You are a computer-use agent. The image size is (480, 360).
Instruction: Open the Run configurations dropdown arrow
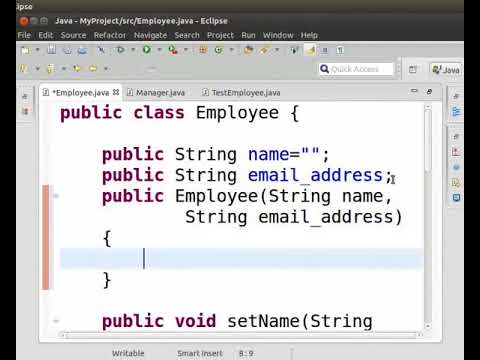pyautogui.click(x=159, y=50)
